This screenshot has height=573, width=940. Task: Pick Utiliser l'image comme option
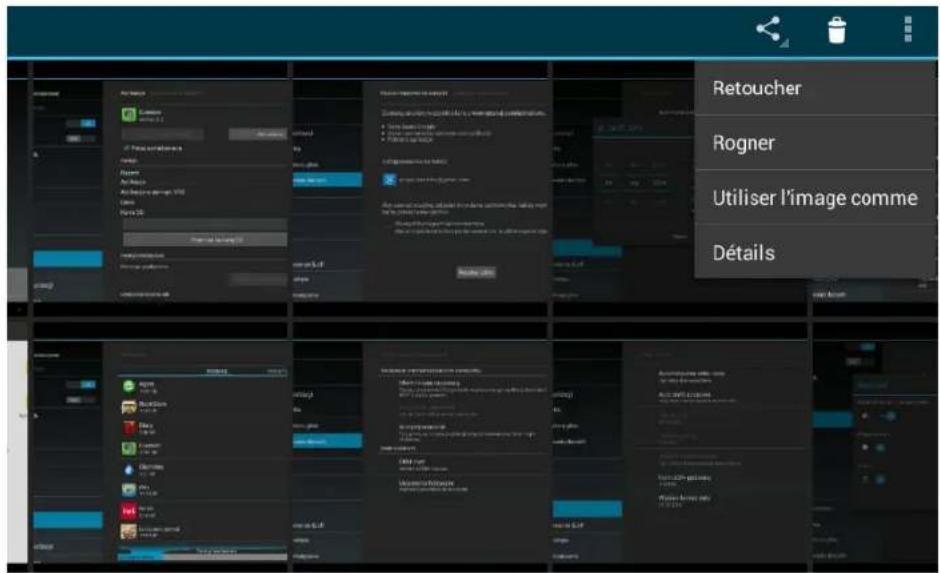(x=816, y=197)
